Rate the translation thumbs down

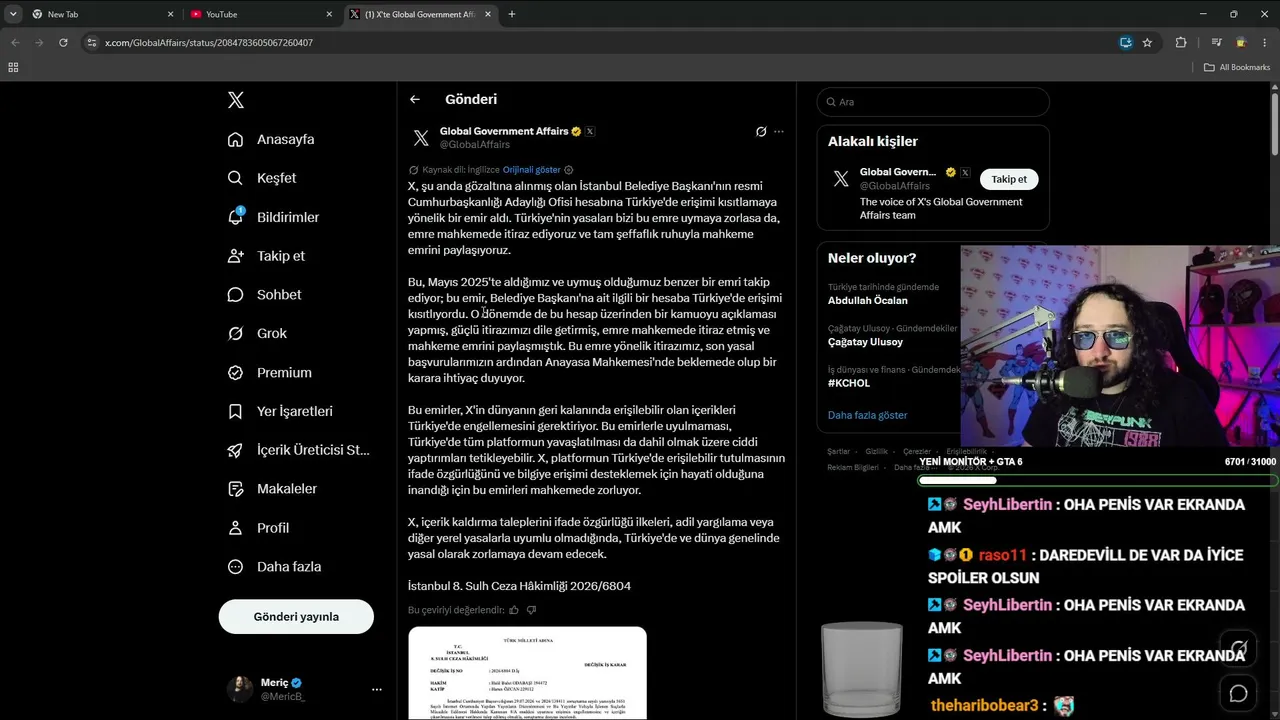tap(531, 610)
